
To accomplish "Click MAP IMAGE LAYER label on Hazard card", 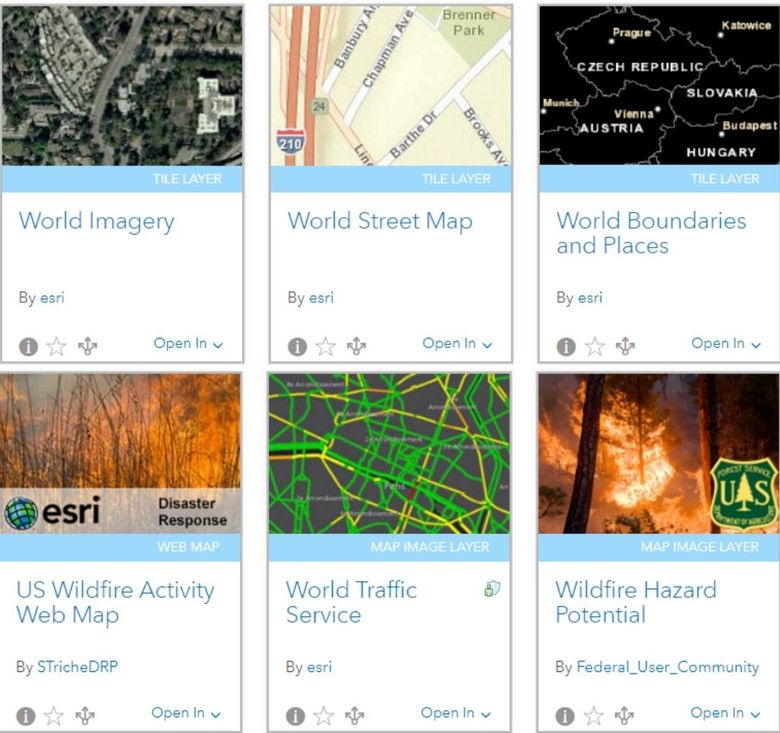I will [x=699, y=547].
